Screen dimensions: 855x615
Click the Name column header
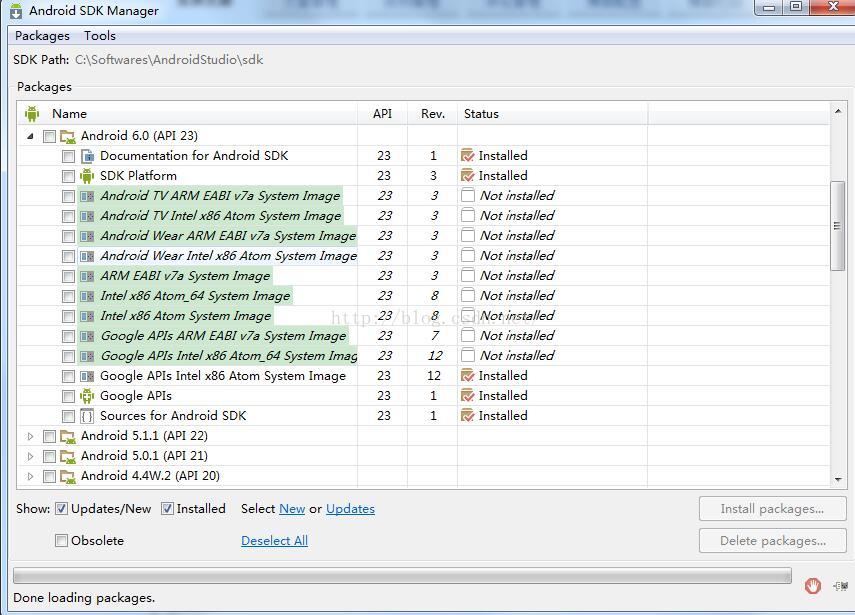pos(188,114)
